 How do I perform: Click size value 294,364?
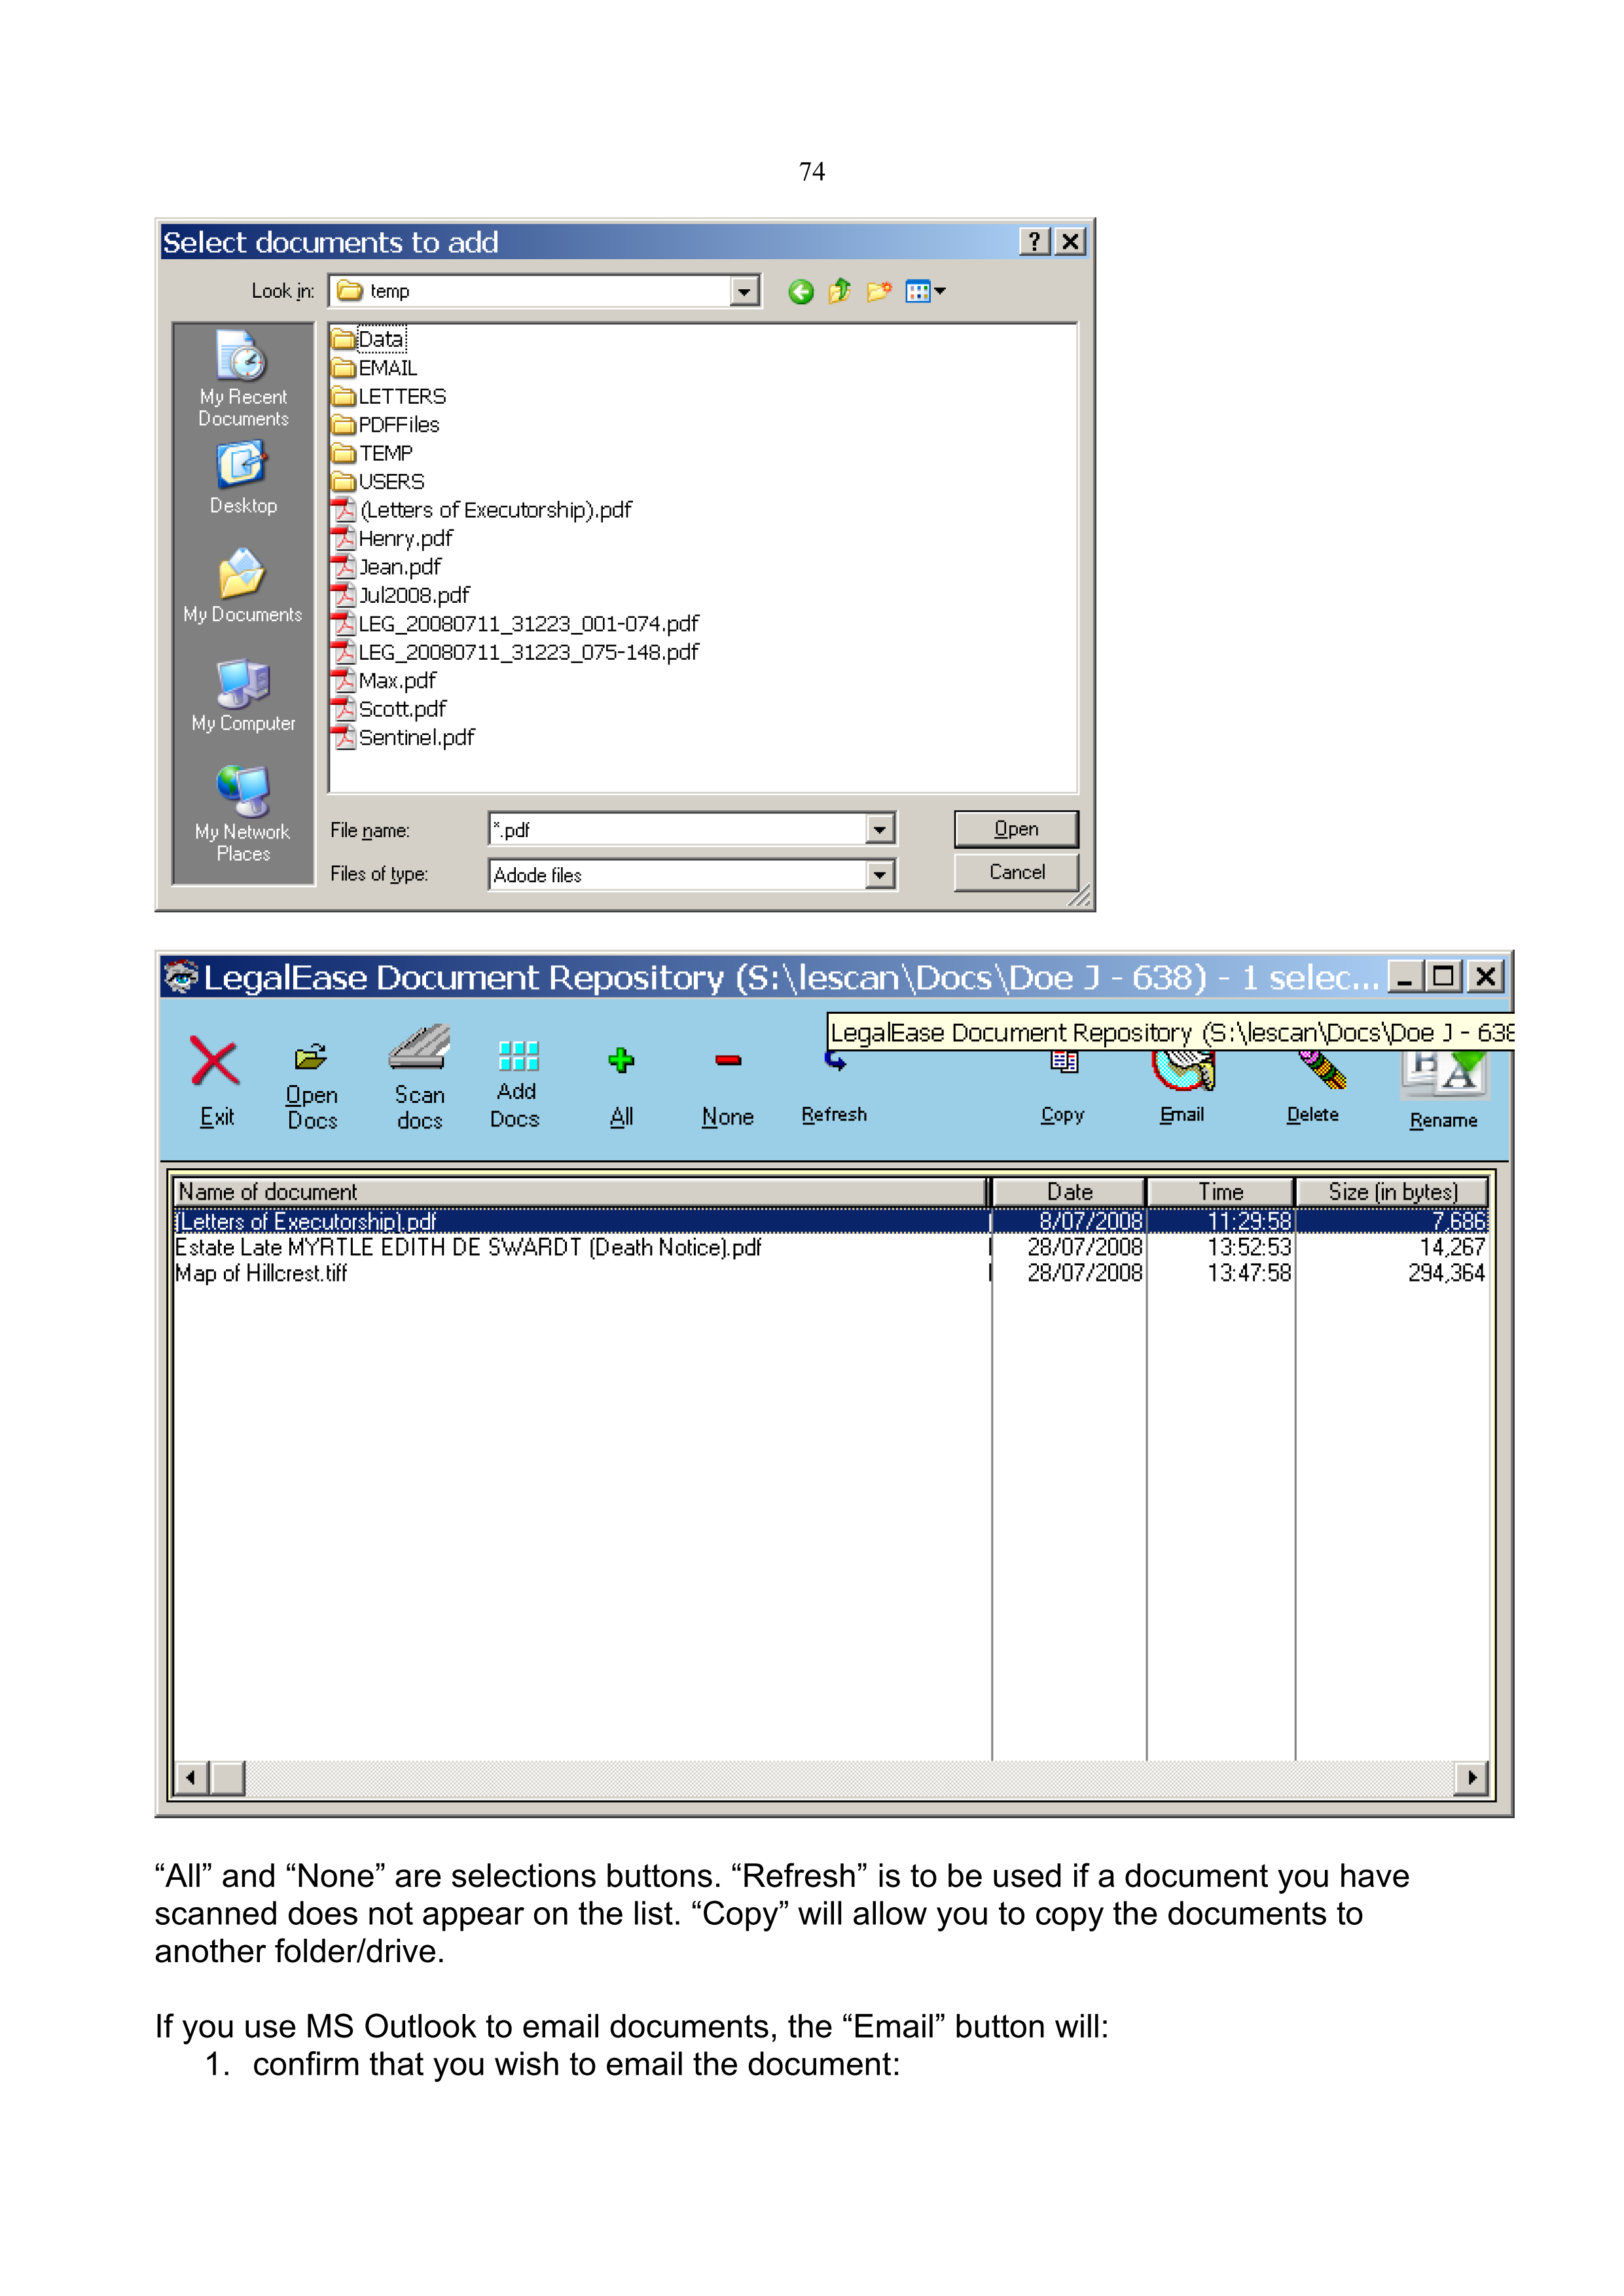coord(1446,1273)
